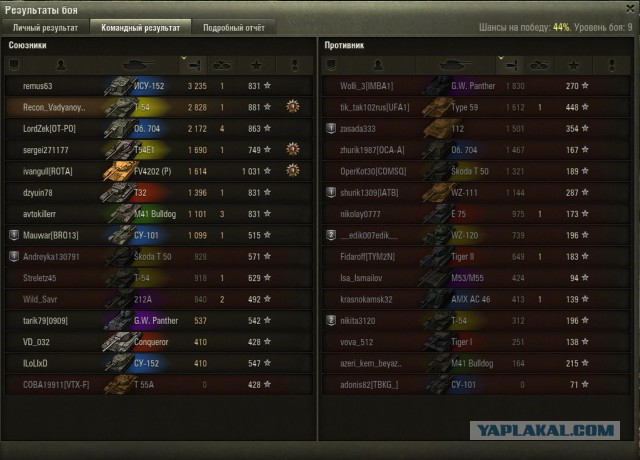Viewport: 640px width, 460px height.
Task: Click platoon badge next to __edik007edik__
Action: [331, 235]
